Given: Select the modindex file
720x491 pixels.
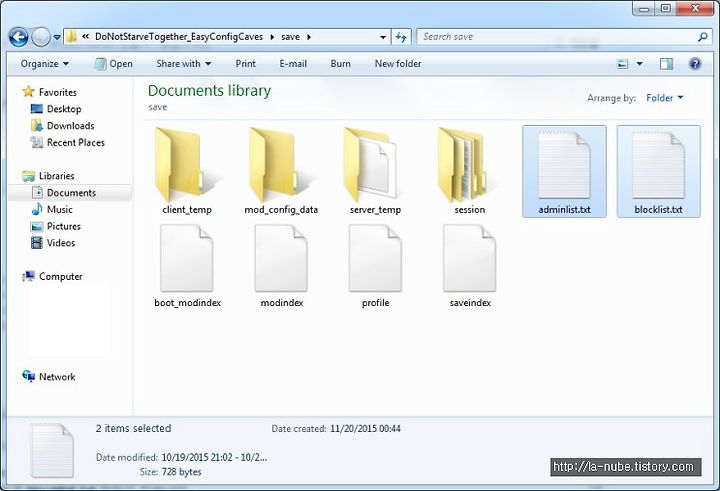Looking at the screenshot, I should [x=281, y=265].
